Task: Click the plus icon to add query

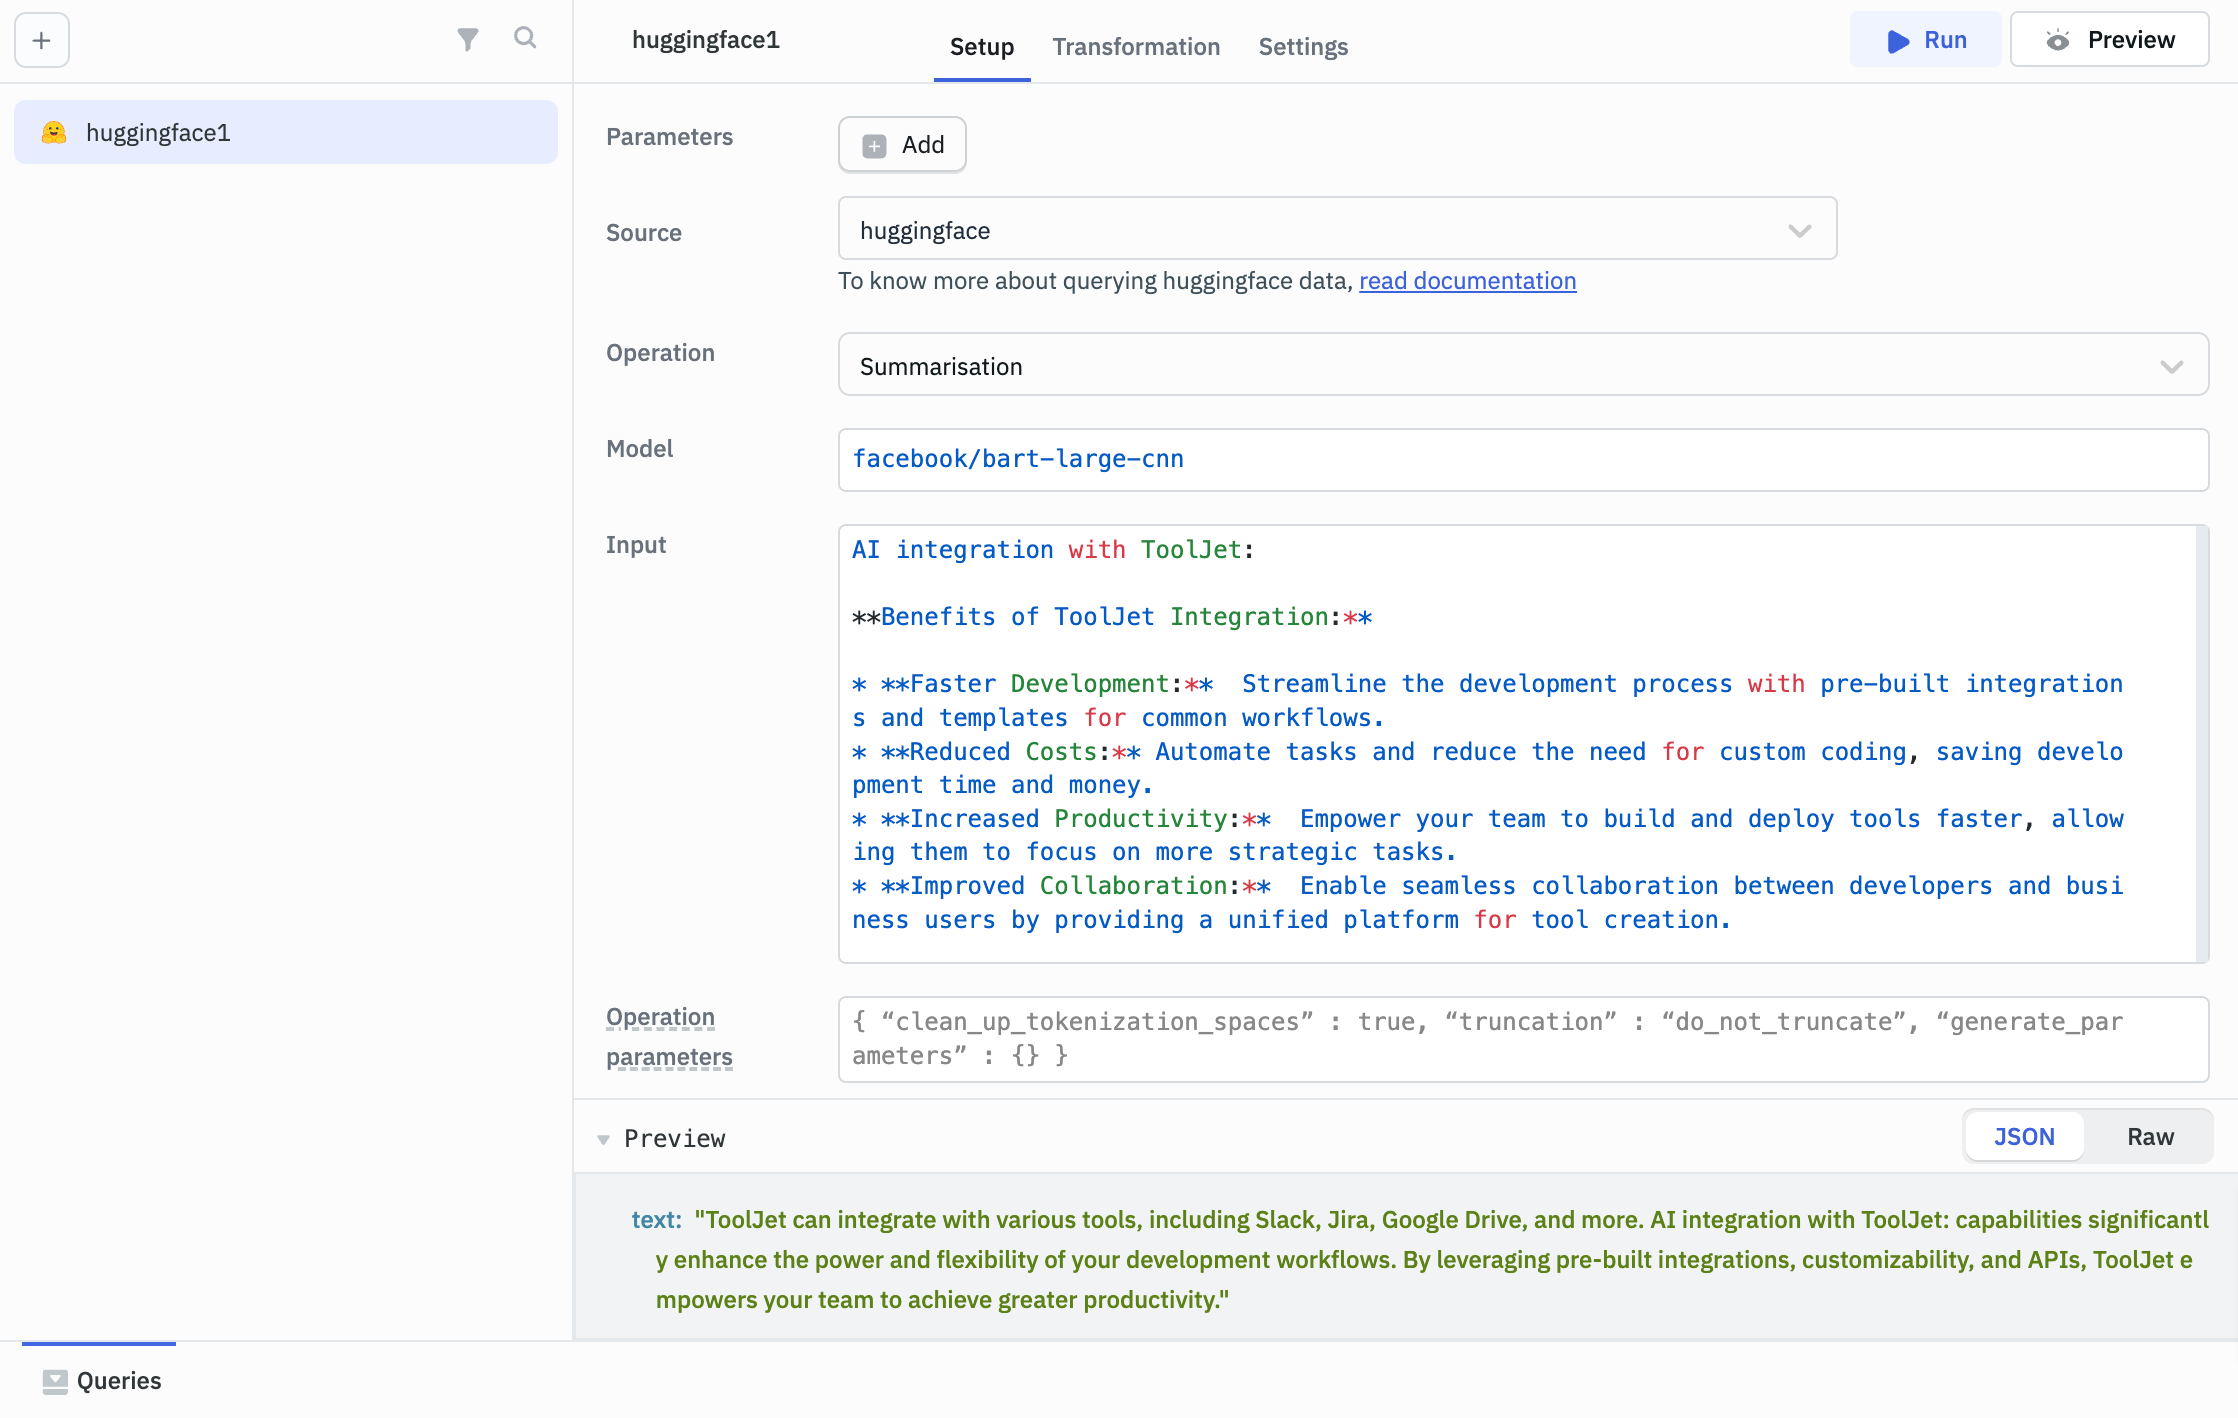Action: pyautogui.click(x=41, y=40)
